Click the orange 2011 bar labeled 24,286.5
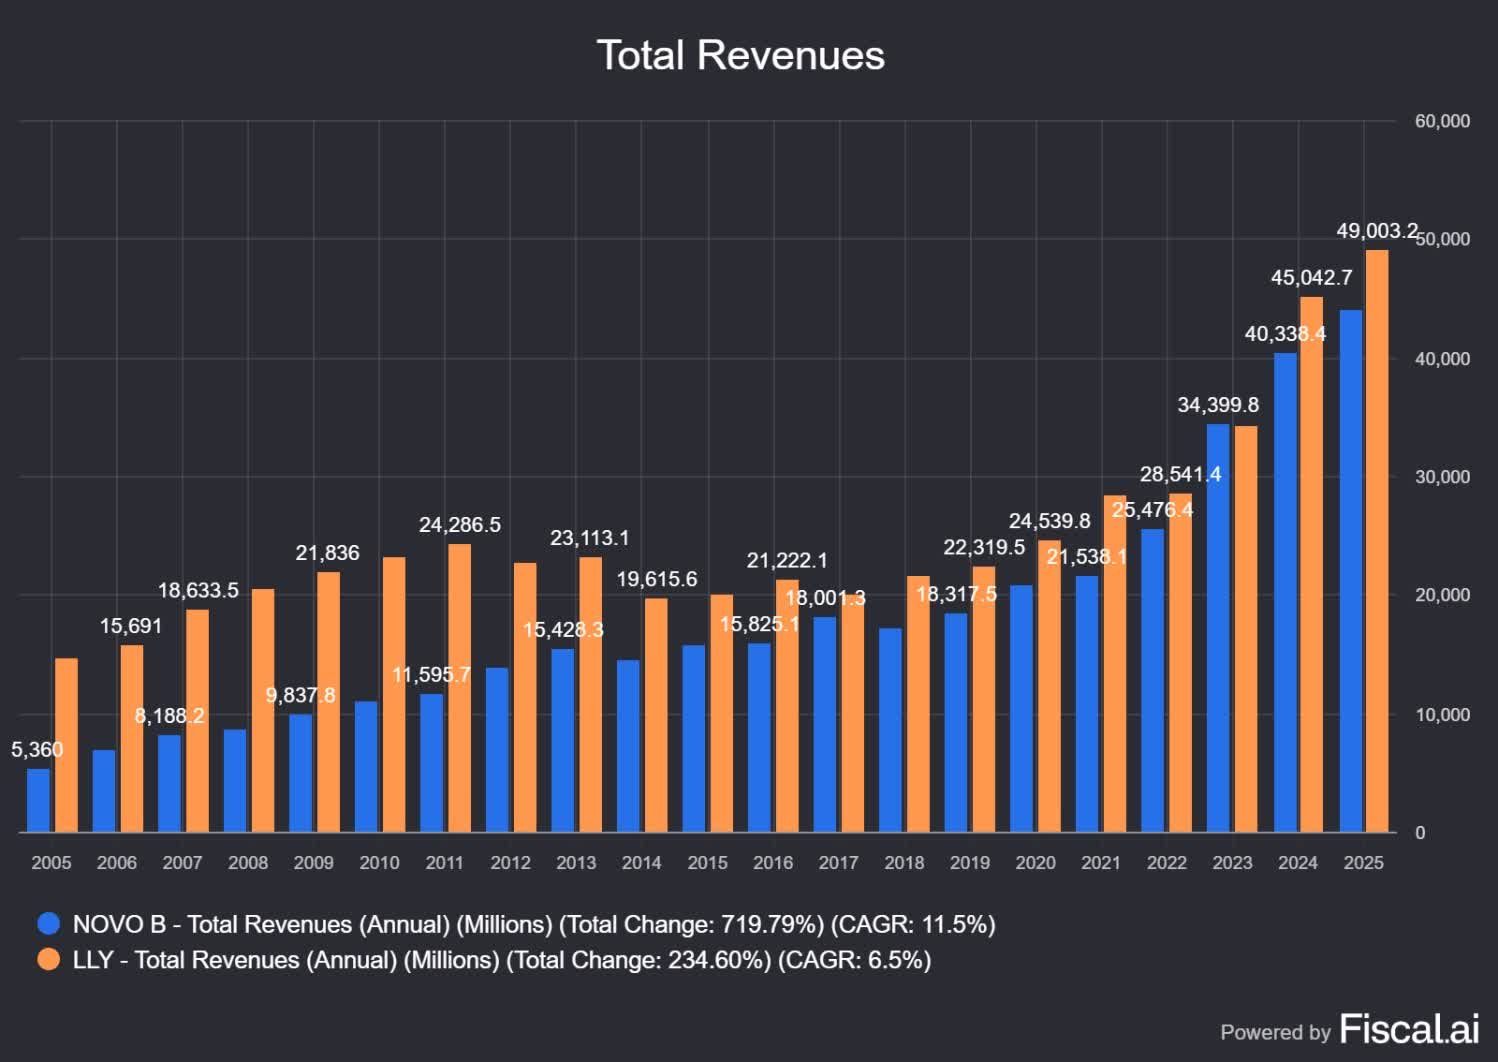The image size is (1498, 1062). pyautogui.click(x=459, y=688)
